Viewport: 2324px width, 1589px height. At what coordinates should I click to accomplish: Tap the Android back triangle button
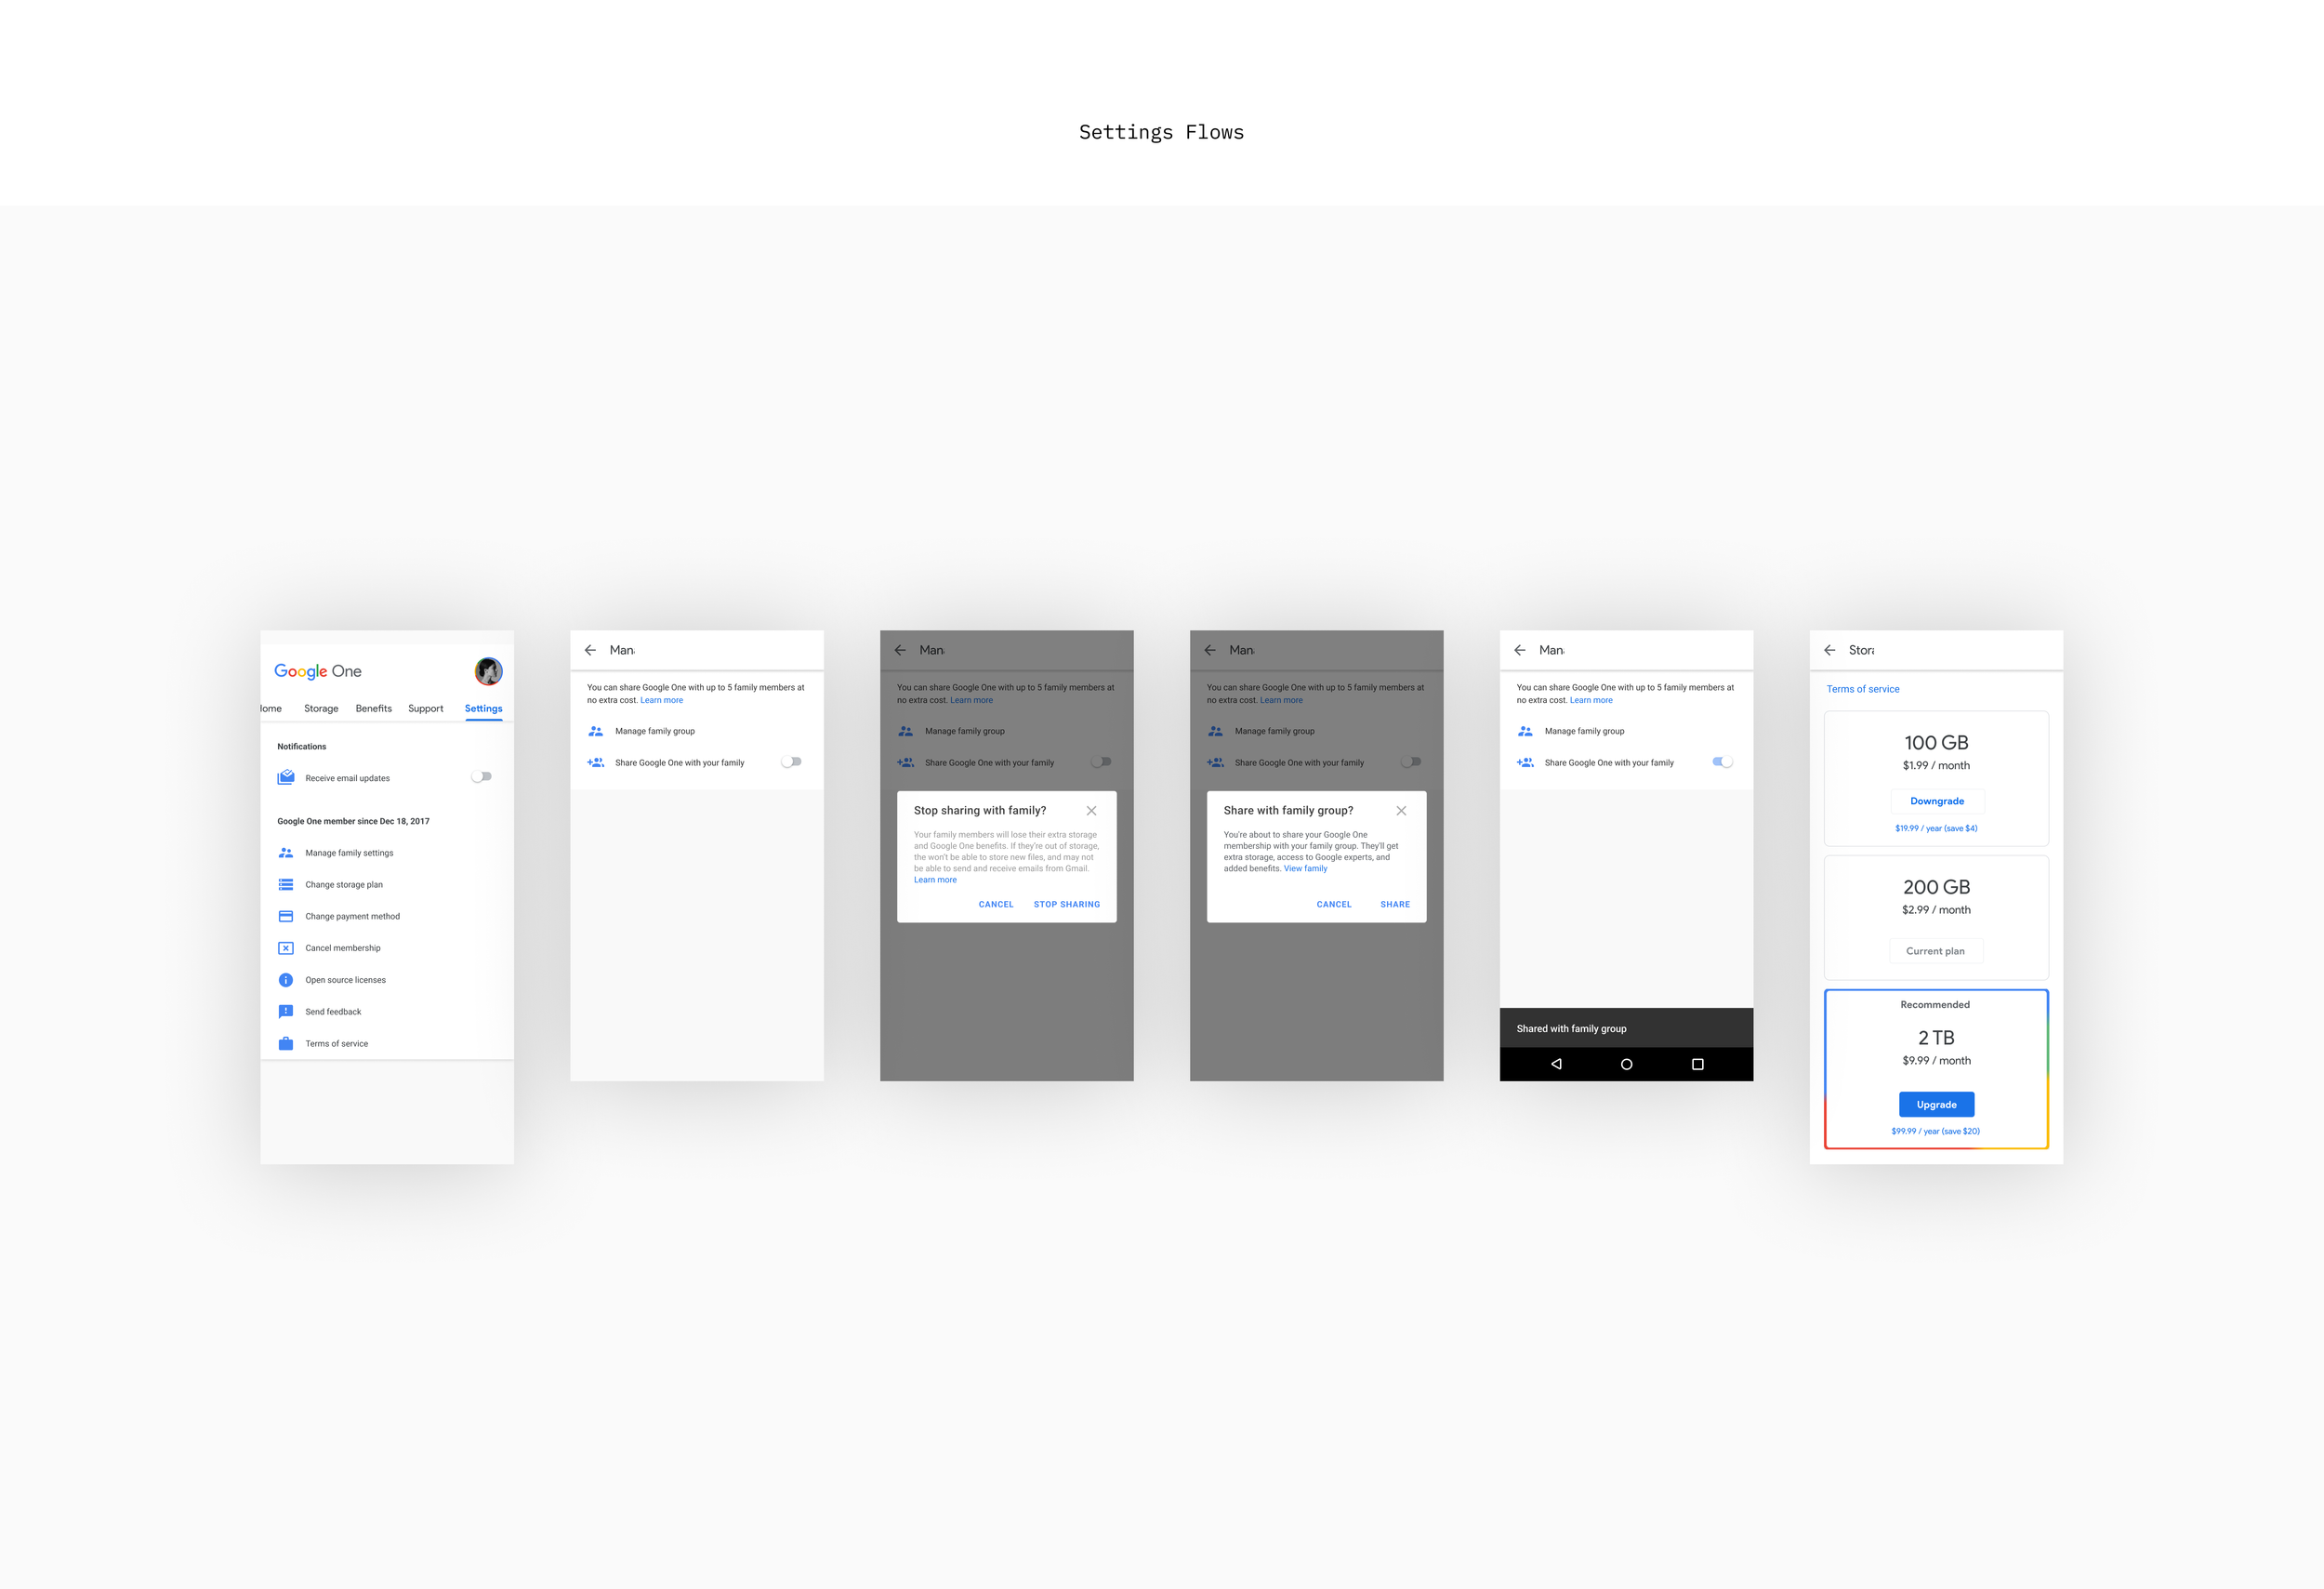point(1556,1064)
